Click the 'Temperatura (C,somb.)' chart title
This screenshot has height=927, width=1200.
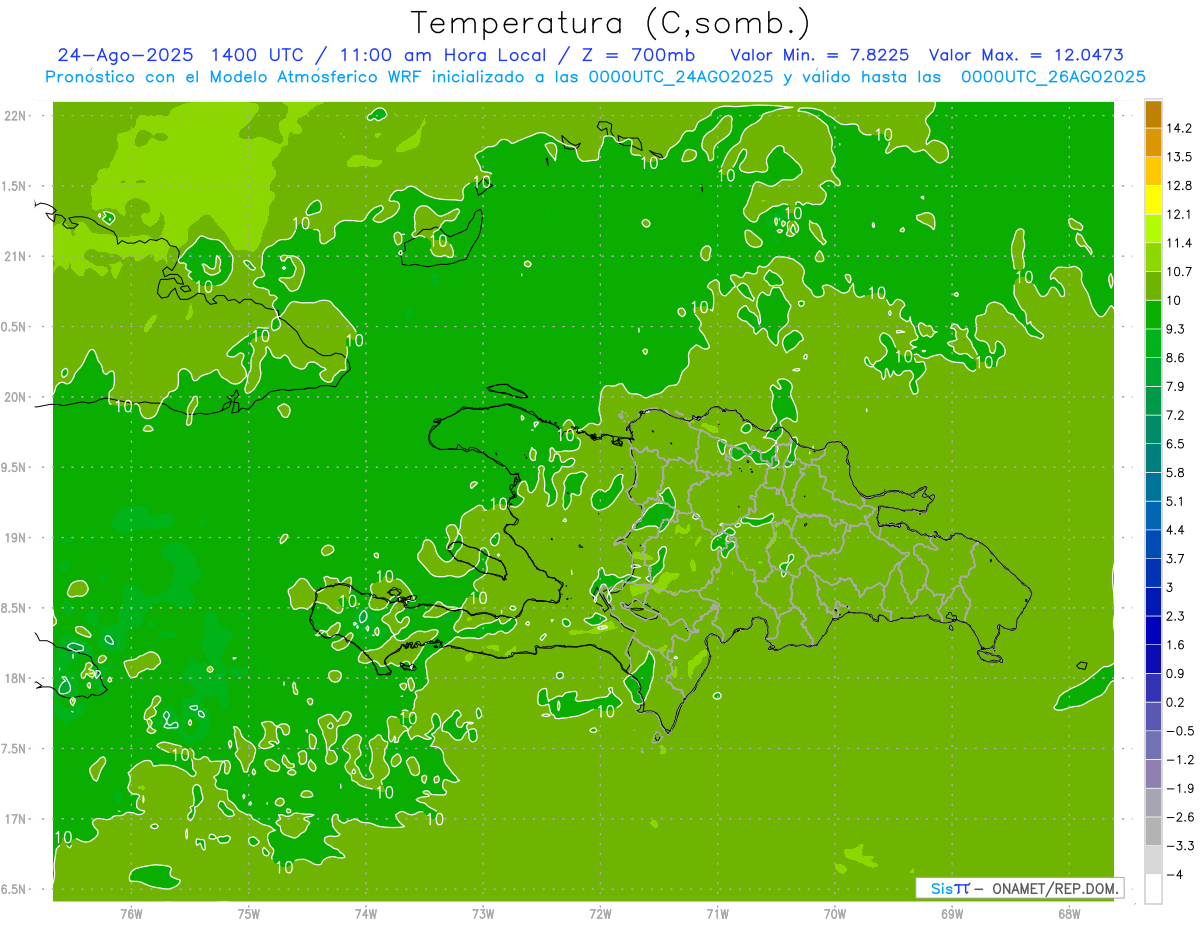point(611,24)
